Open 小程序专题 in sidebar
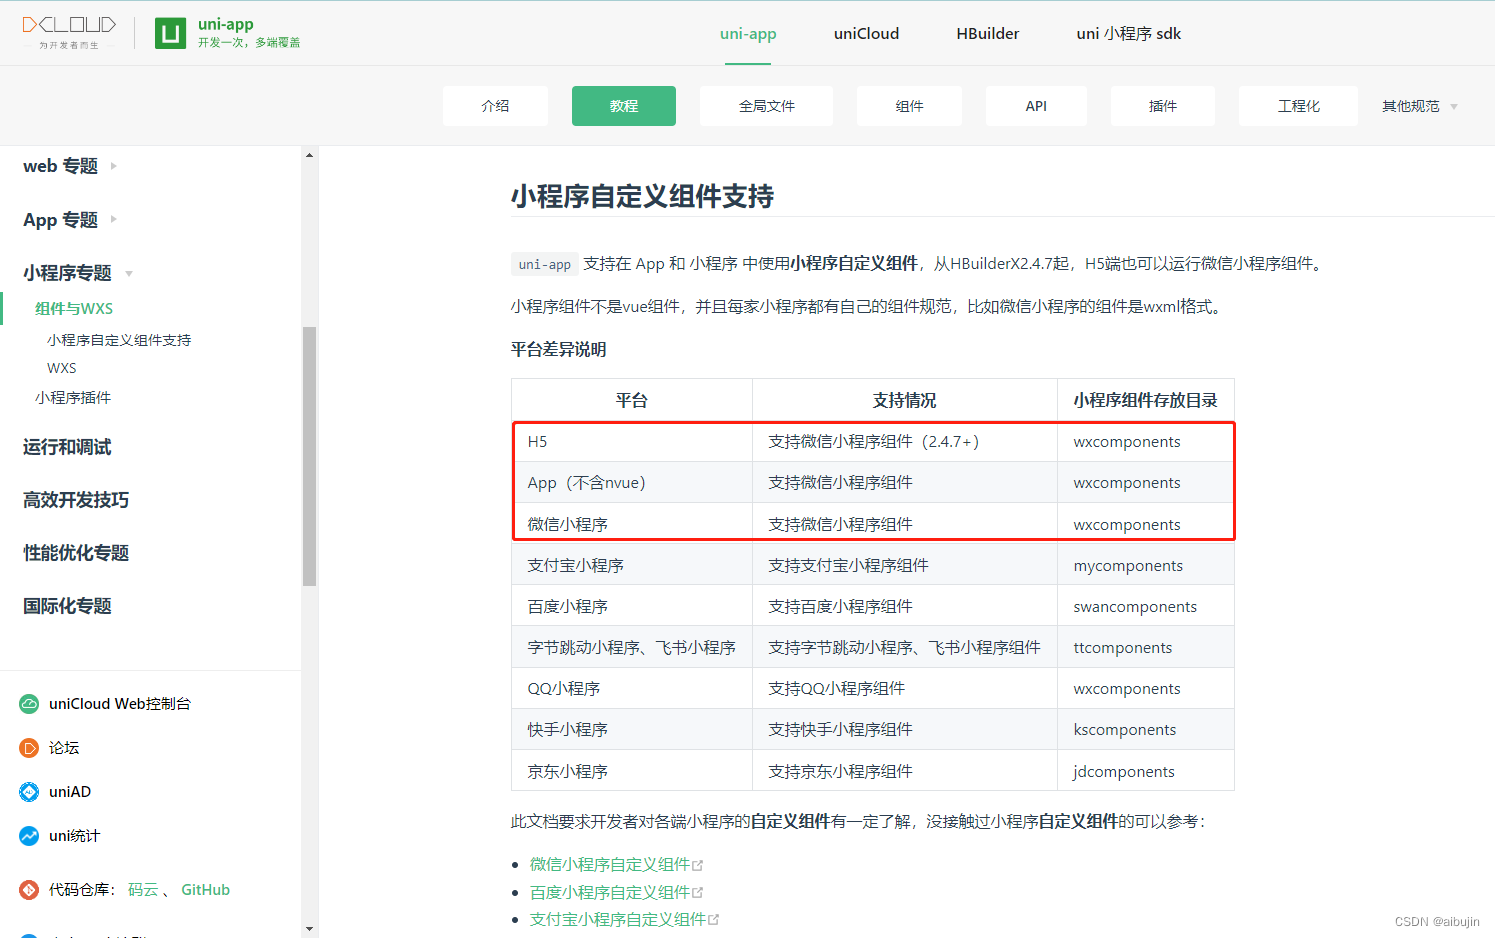 (x=67, y=273)
